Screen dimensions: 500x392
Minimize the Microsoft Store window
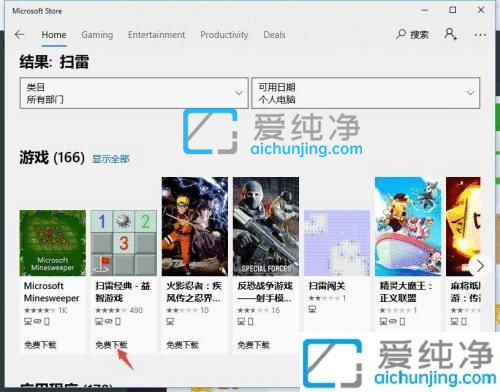pyautogui.click(x=424, y=10)
